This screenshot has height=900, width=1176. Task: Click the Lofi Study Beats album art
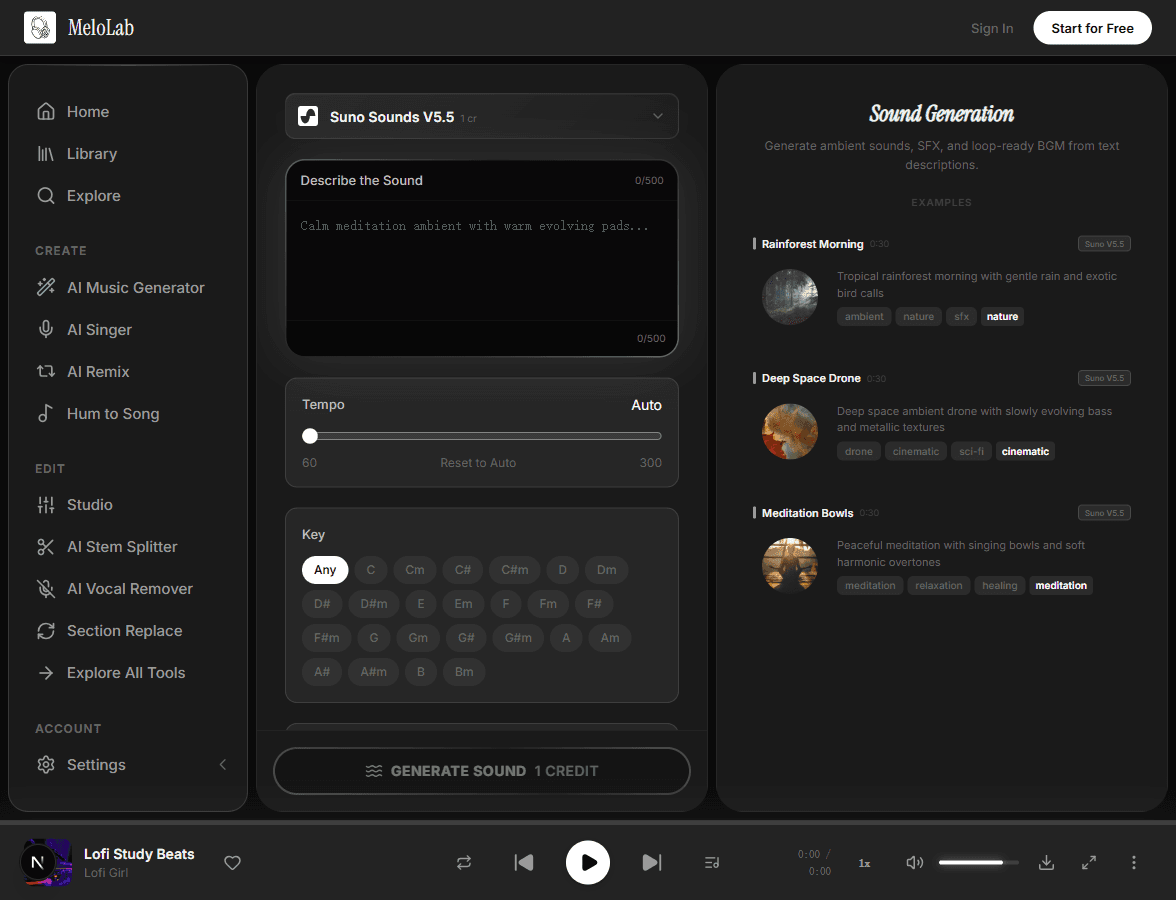pos(47,862)
